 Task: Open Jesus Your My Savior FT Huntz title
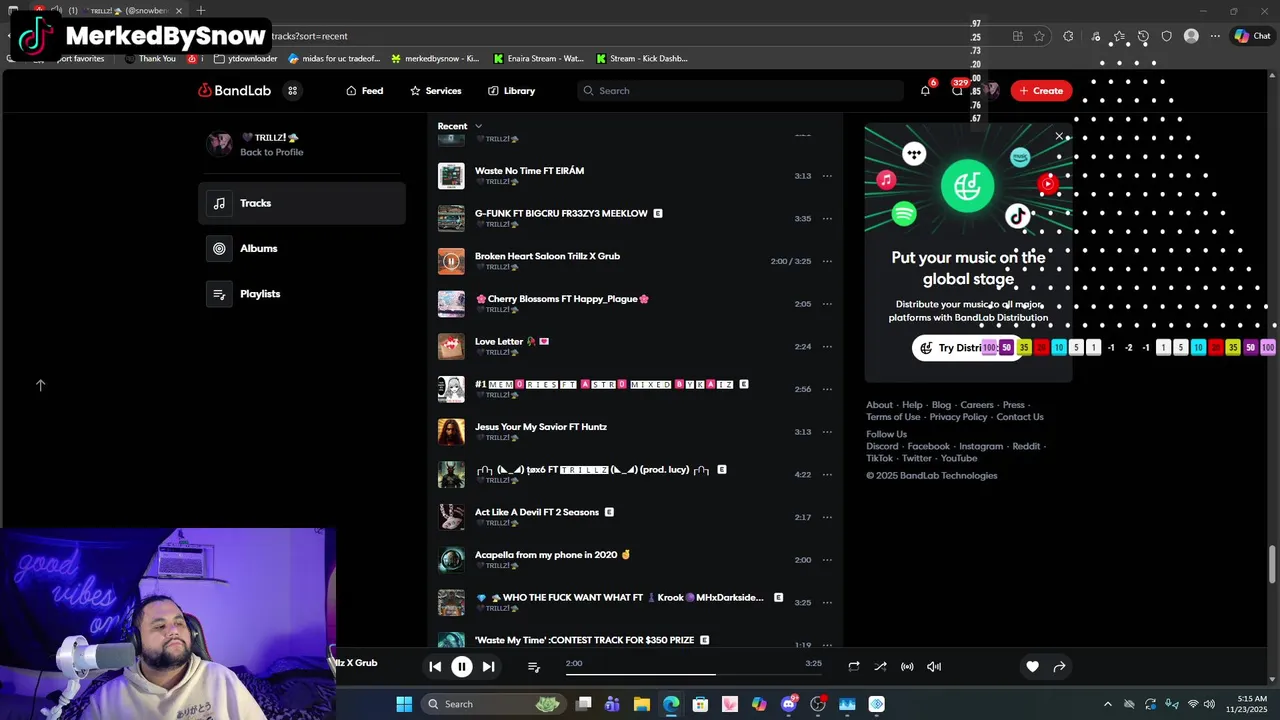coord(541,427)
